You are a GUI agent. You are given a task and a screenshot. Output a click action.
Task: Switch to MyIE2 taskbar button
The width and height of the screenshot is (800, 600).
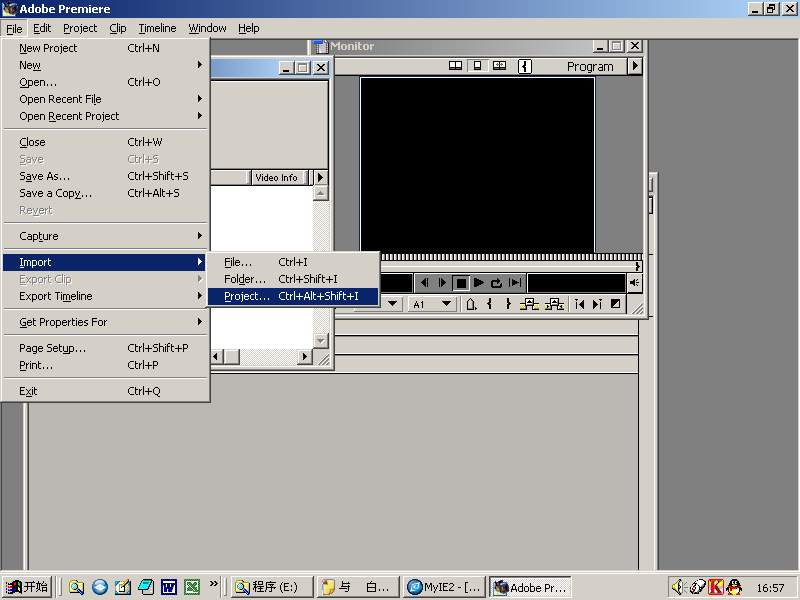pyautogui.click(x=443, y=587)
